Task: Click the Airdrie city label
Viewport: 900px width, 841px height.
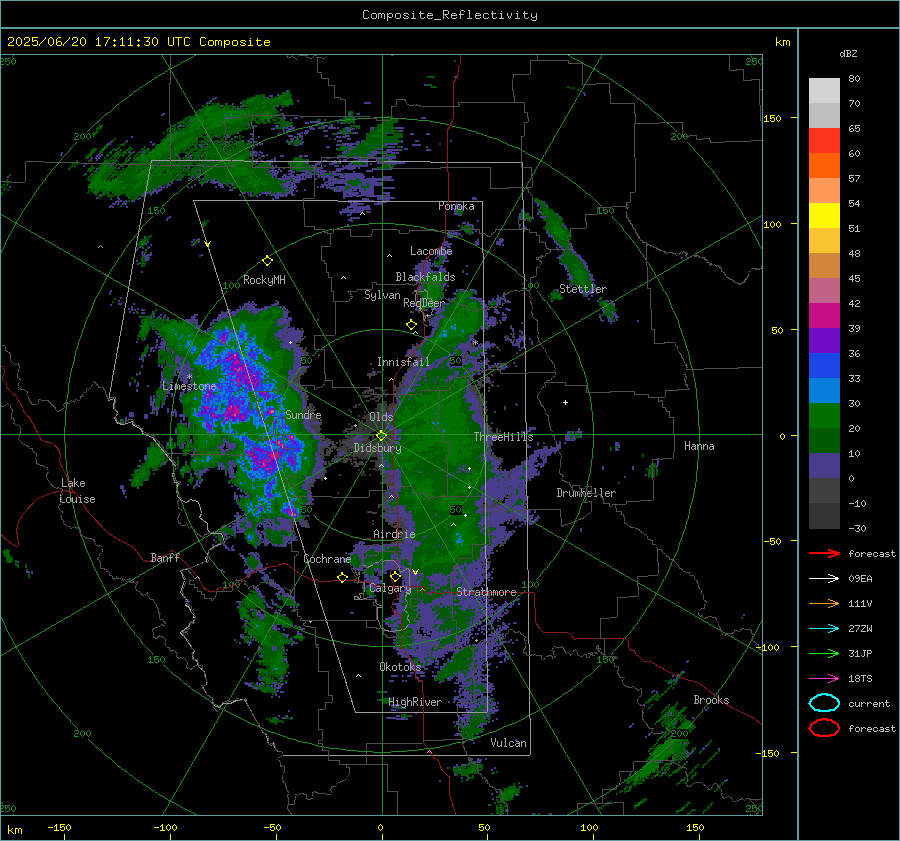Action: click(x=394, y=534)
